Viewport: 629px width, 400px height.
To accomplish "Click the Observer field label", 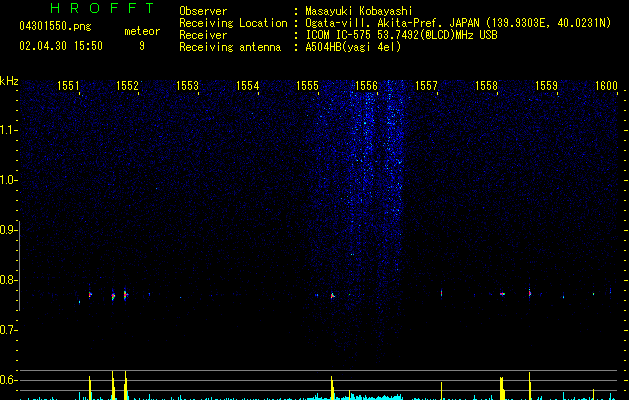I will tap(203, 11).
